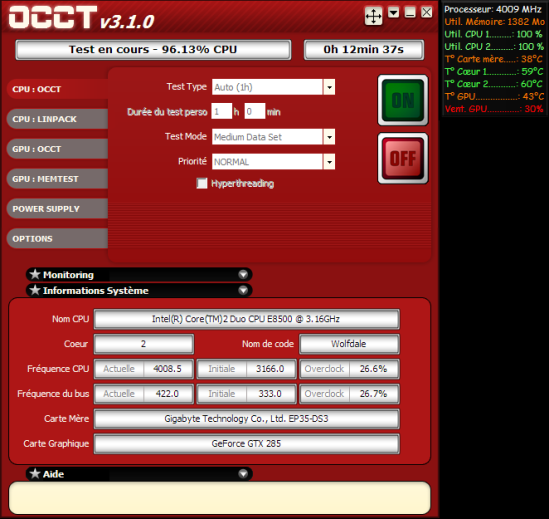Open the Test Type dropdown
This screenshot has height=519, width=549.
click(x=329, y=87)
